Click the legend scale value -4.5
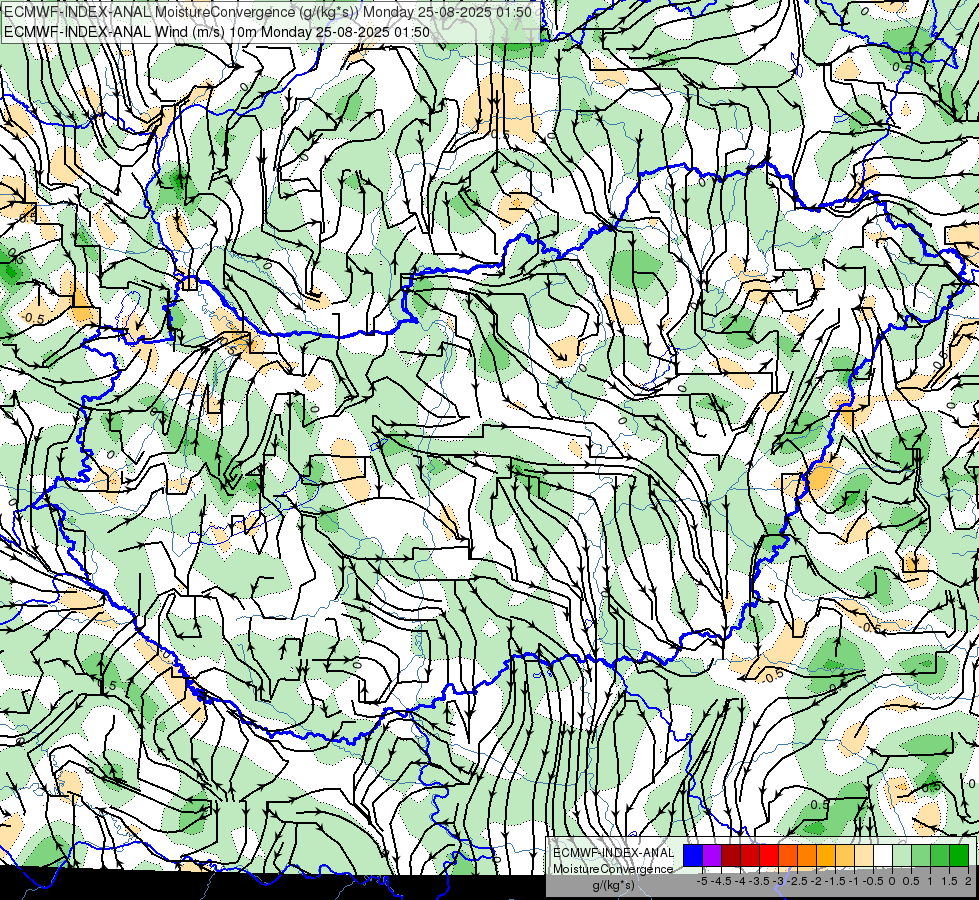Viewport: 979px width, 900px height. coord(721,881)
